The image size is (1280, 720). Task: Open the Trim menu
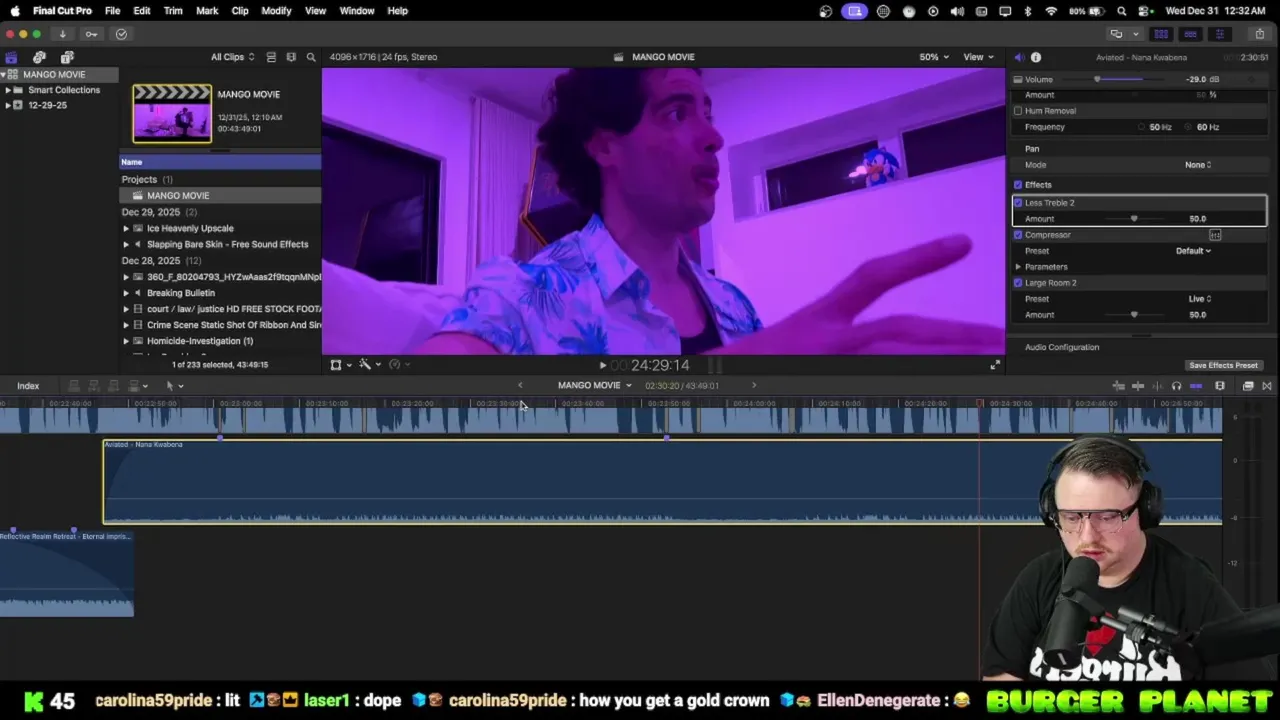pyautogui.click(x=173, y=11)
